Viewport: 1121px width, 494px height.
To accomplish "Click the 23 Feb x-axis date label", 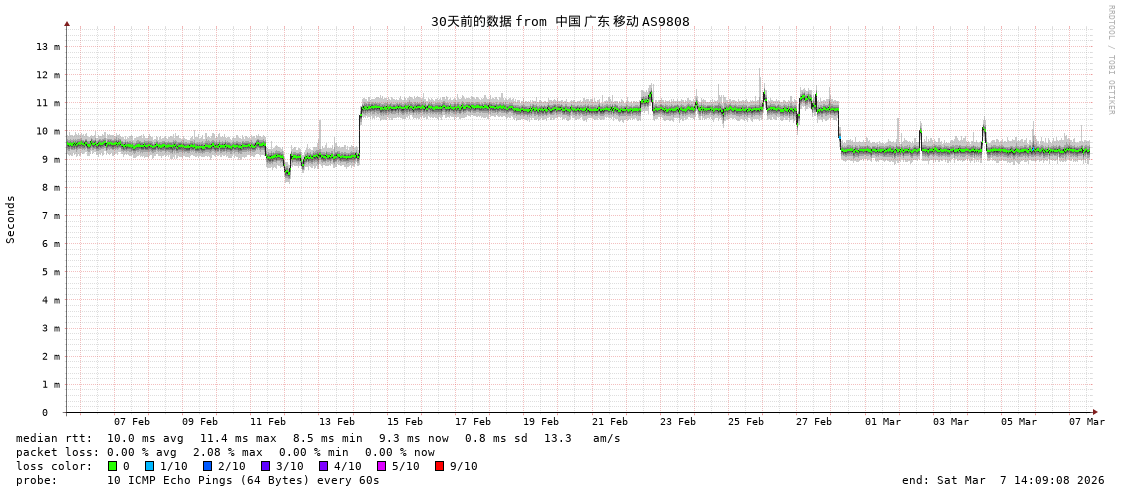I will (677, 422).
